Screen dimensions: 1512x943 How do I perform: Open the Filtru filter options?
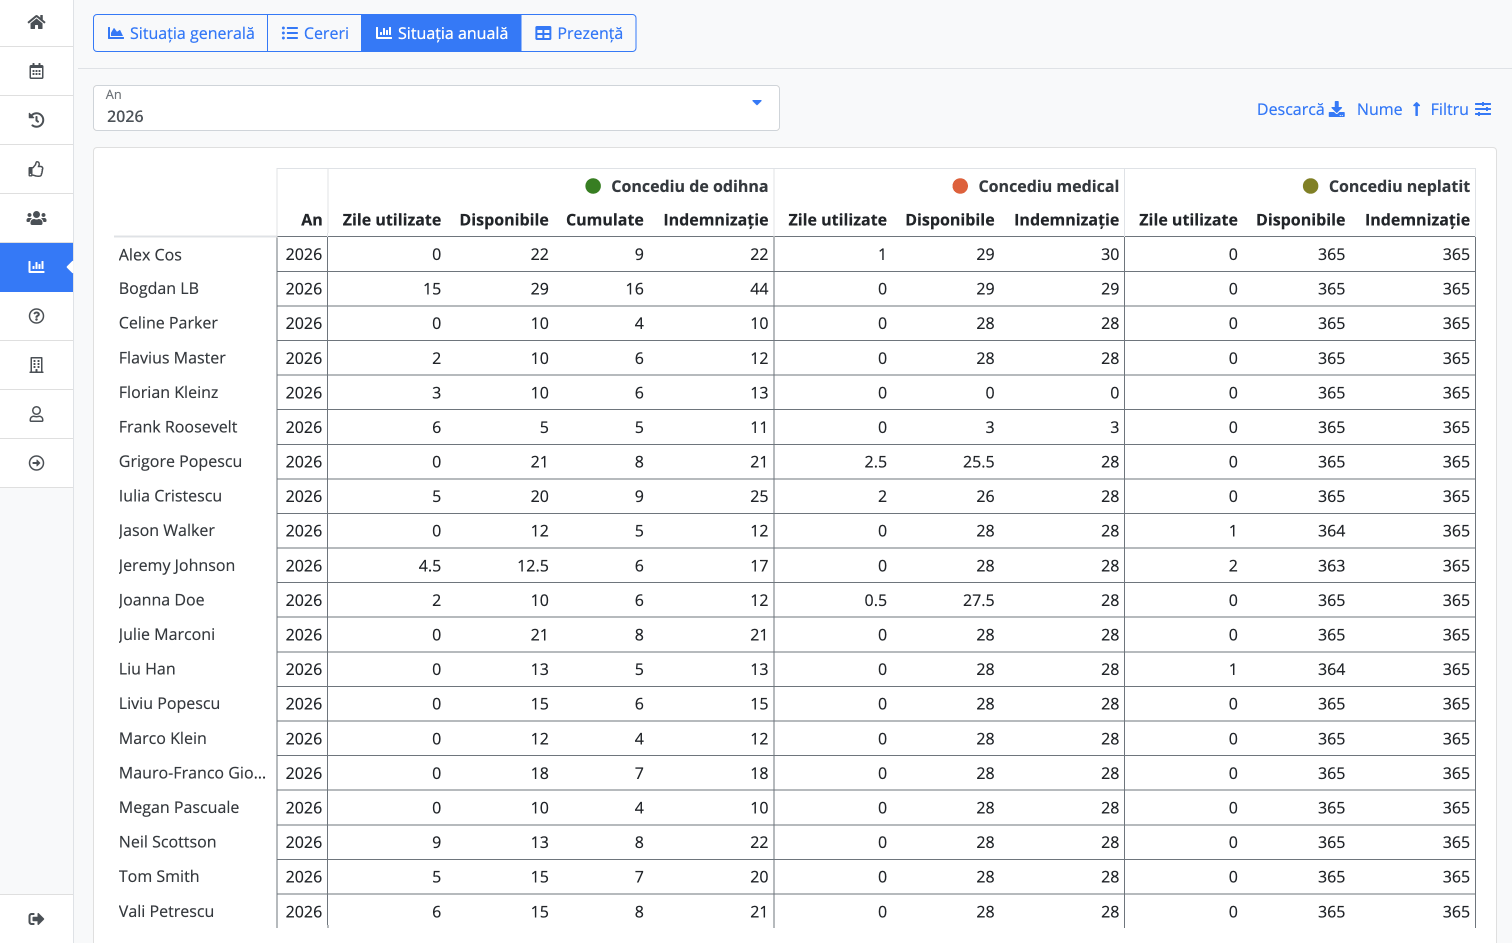pyautogui.click(x=1460, y=109)
